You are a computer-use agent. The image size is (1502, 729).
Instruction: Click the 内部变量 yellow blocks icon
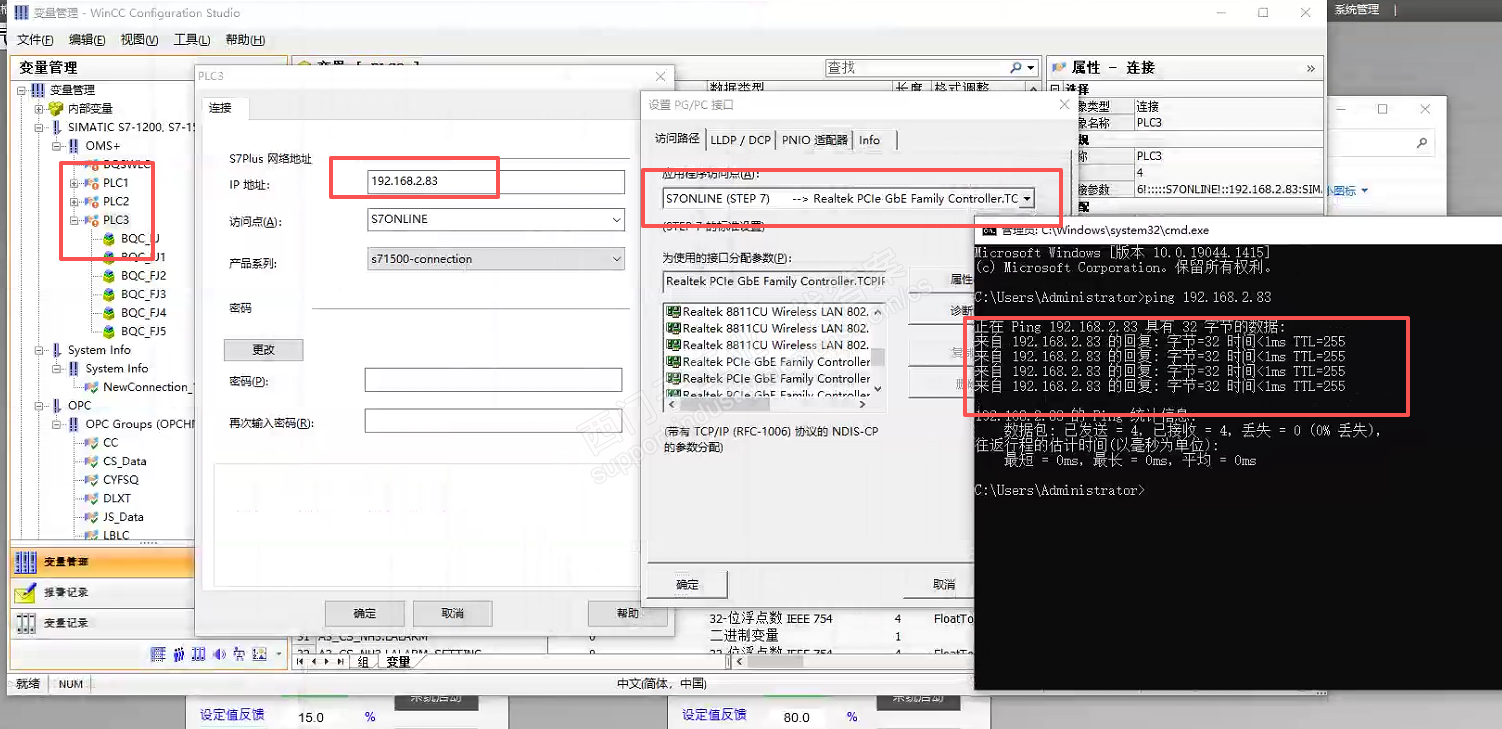pyautogui.click(x=56, y=109)
